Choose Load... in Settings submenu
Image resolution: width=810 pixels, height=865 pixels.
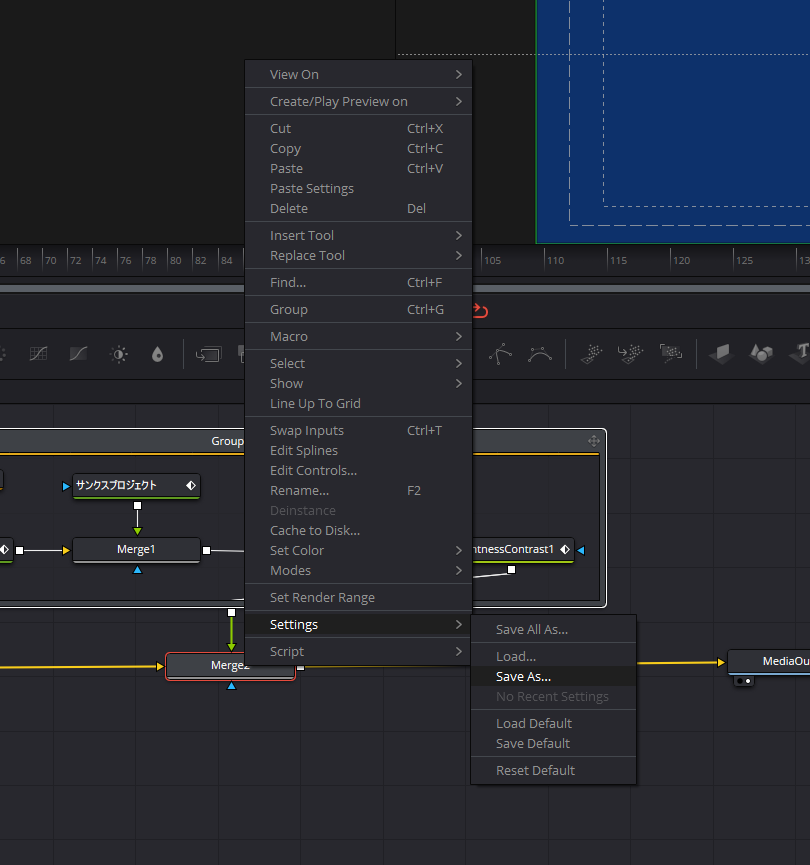553,656
